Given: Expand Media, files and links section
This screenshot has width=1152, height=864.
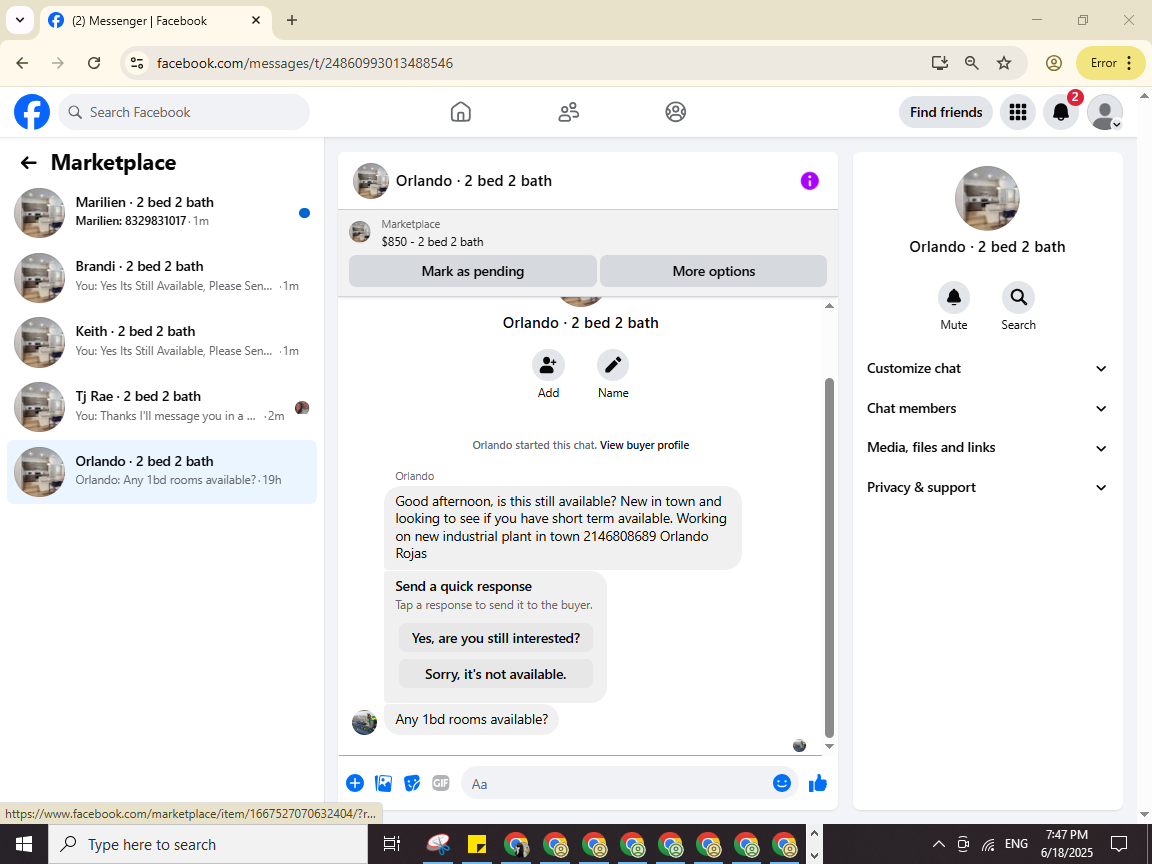Looking at the screenshot, I should [x=987, y=447].
